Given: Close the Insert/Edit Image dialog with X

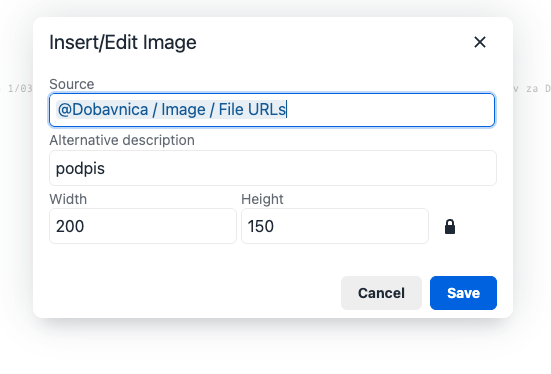Looking at the screenshot, I should pyautogui.click(x=480, y=42).
